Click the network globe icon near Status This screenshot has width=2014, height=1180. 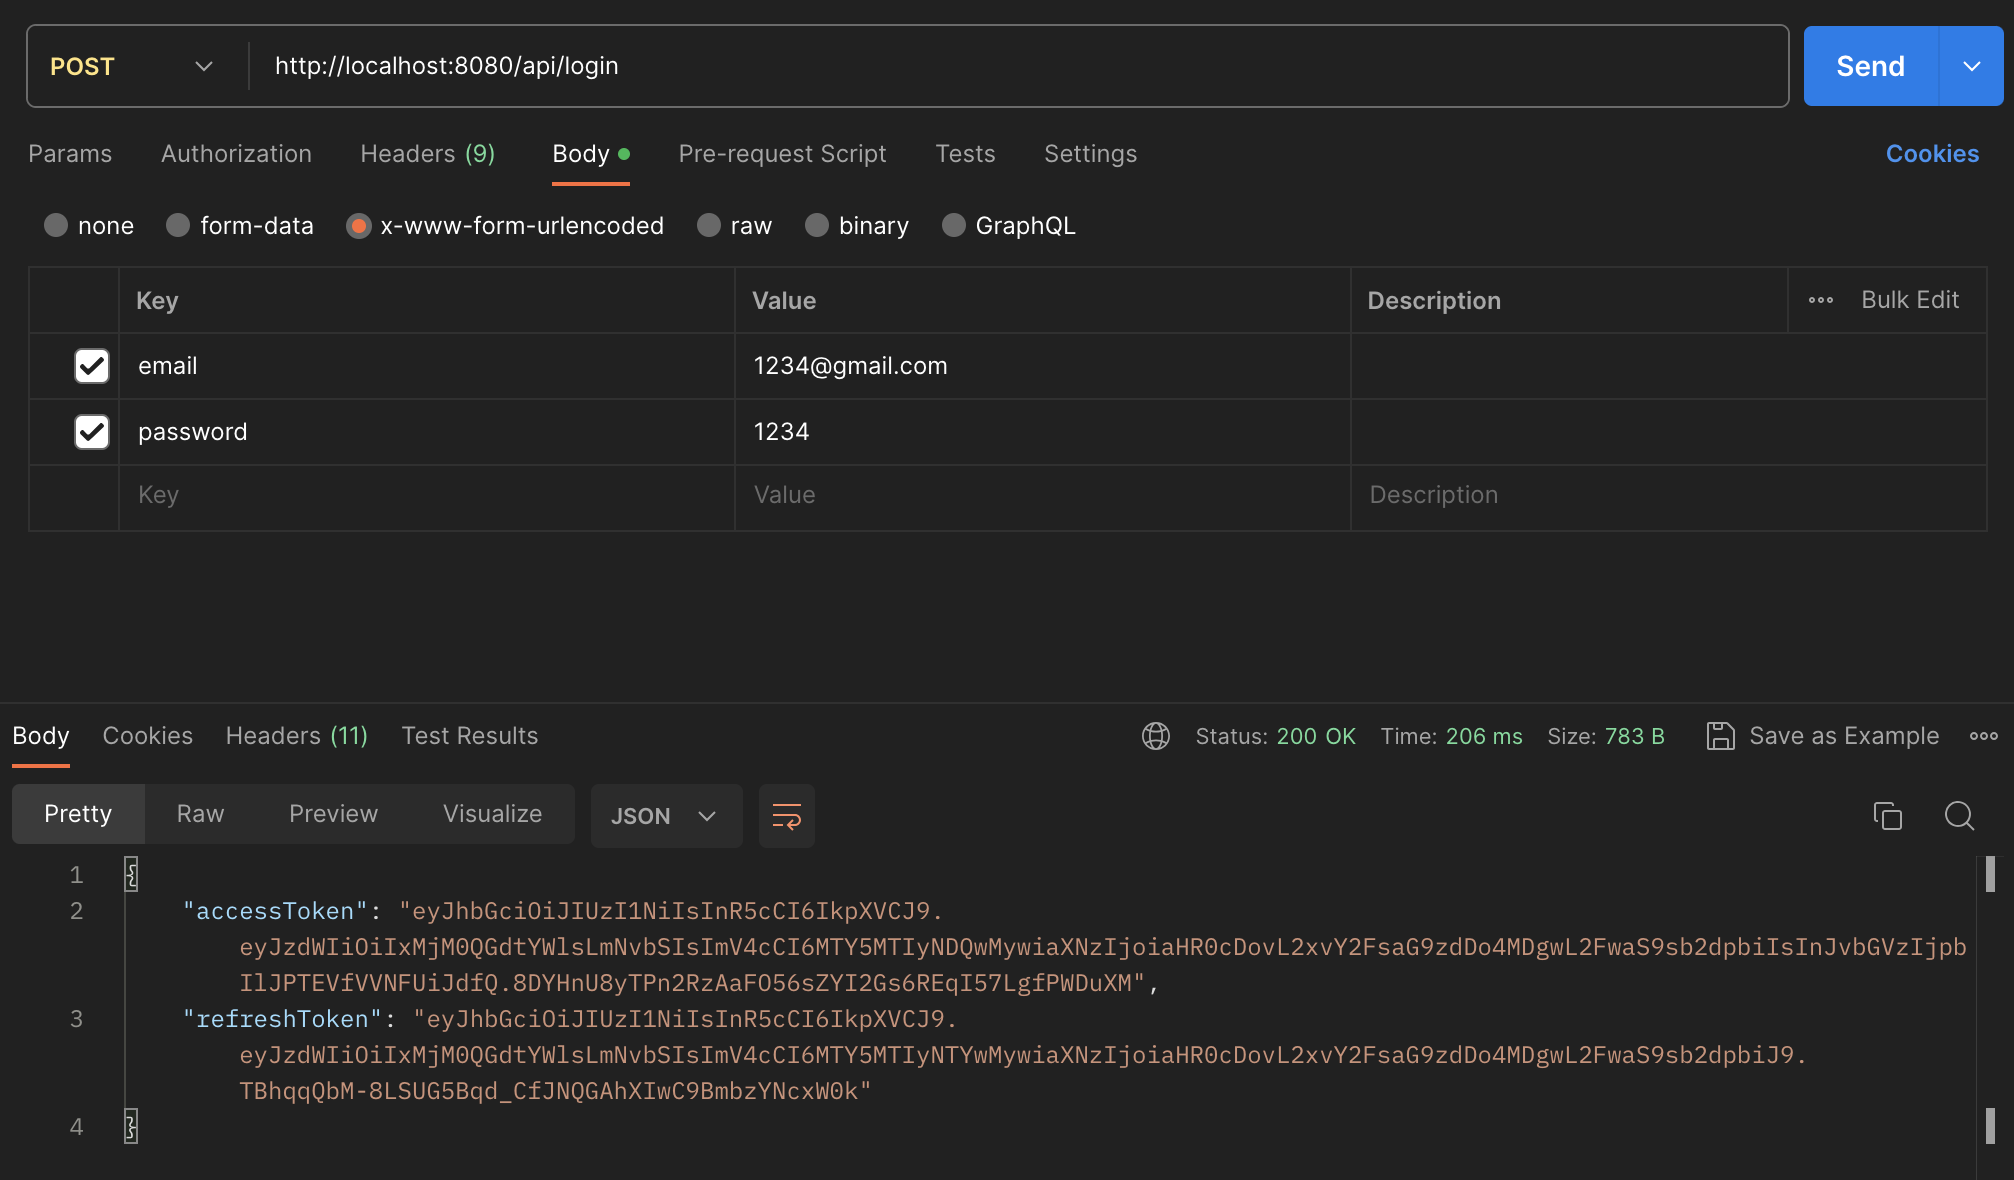pyautogui.click(x=1156, y=736)
